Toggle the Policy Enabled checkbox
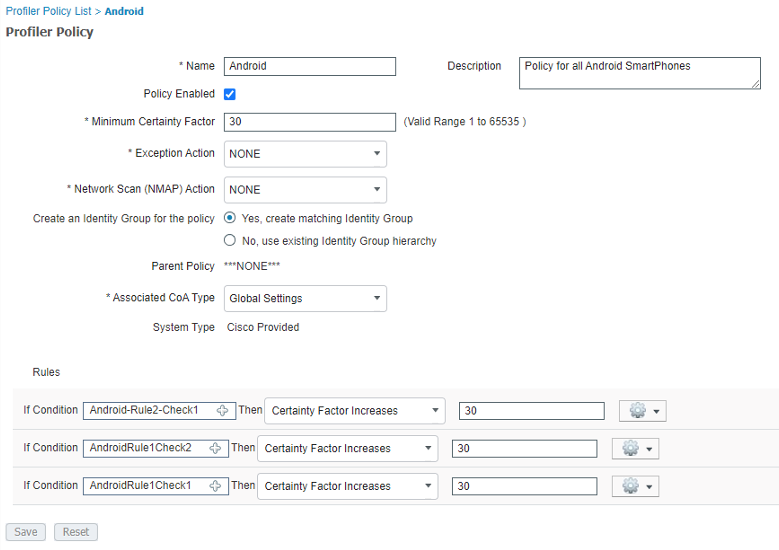 [230, 94]
